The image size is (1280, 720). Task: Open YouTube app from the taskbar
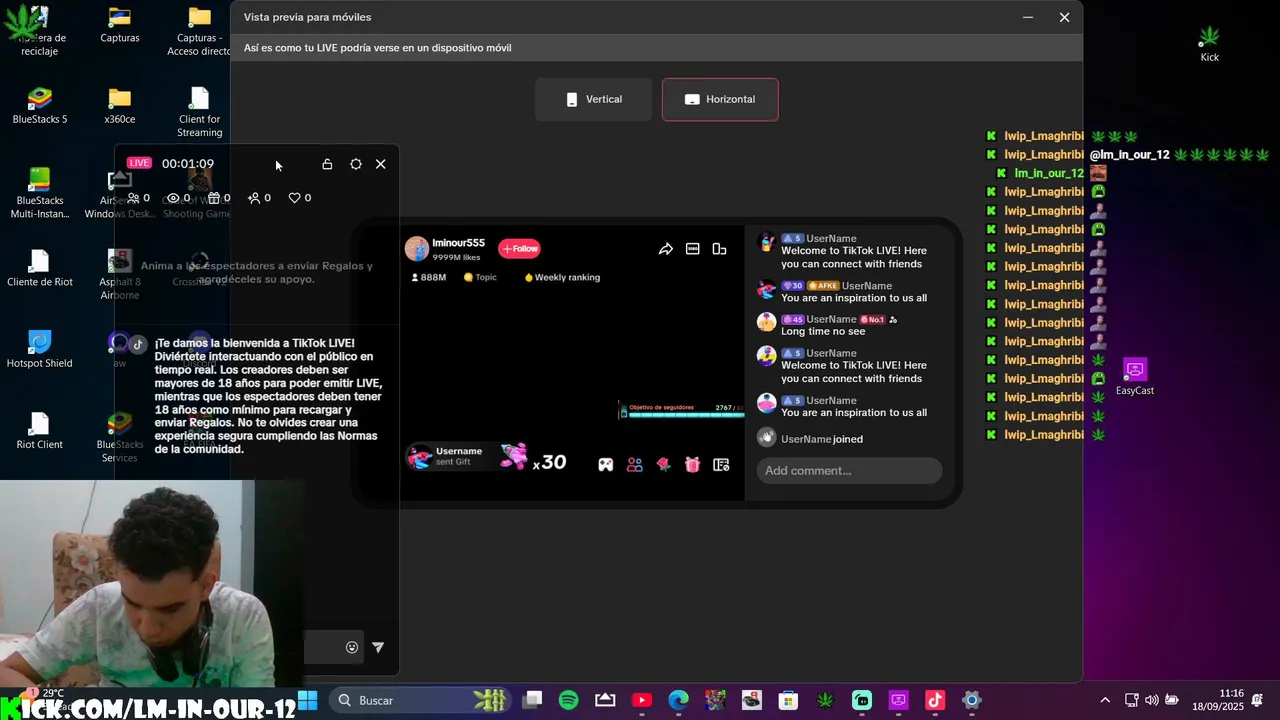pos(642,700)
